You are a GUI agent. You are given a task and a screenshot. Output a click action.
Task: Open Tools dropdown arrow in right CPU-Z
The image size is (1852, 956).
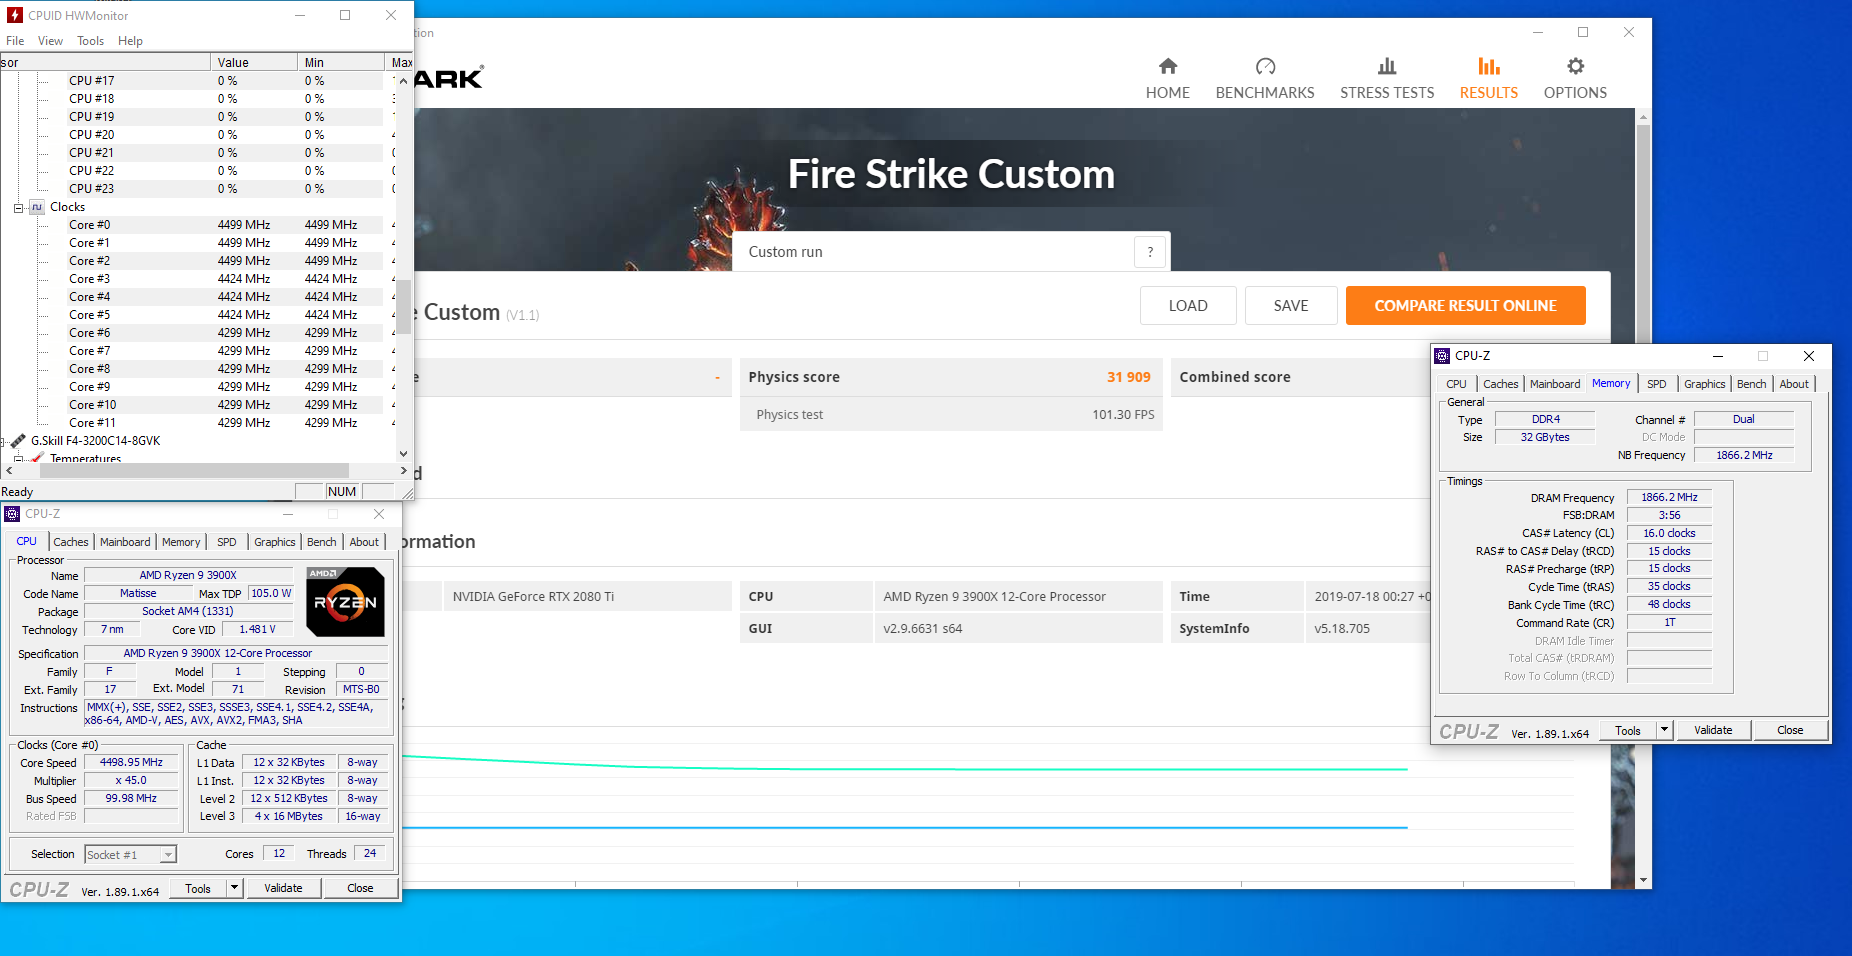pos(1664,730)
